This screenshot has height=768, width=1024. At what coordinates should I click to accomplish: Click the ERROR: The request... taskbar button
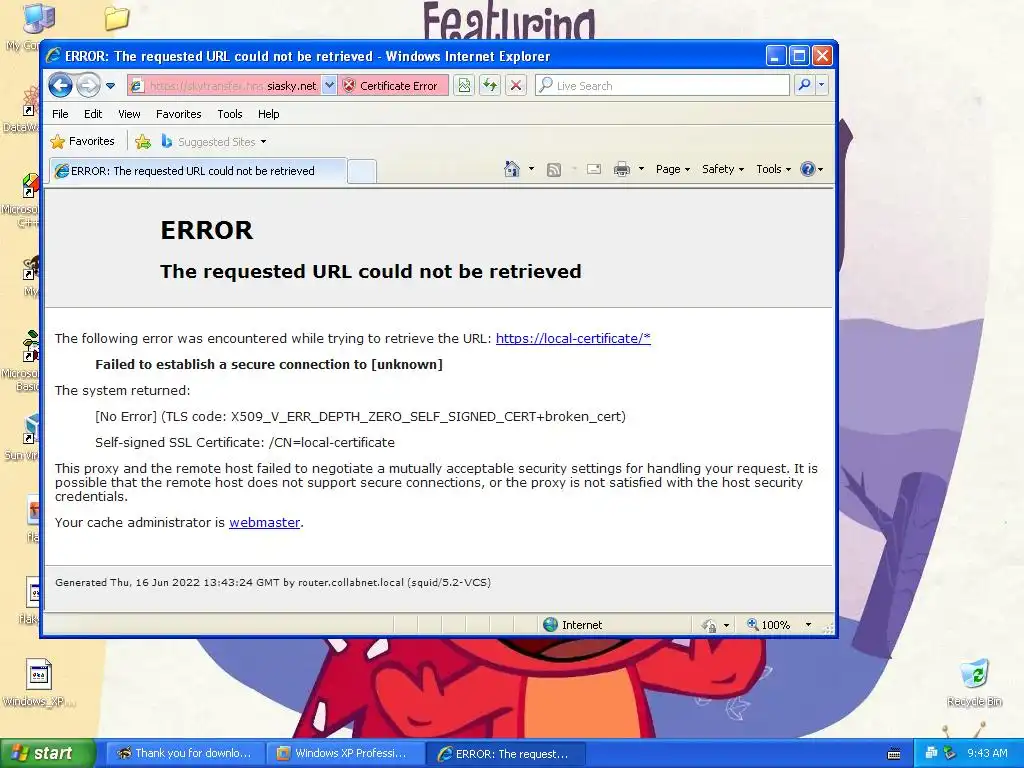505,754
